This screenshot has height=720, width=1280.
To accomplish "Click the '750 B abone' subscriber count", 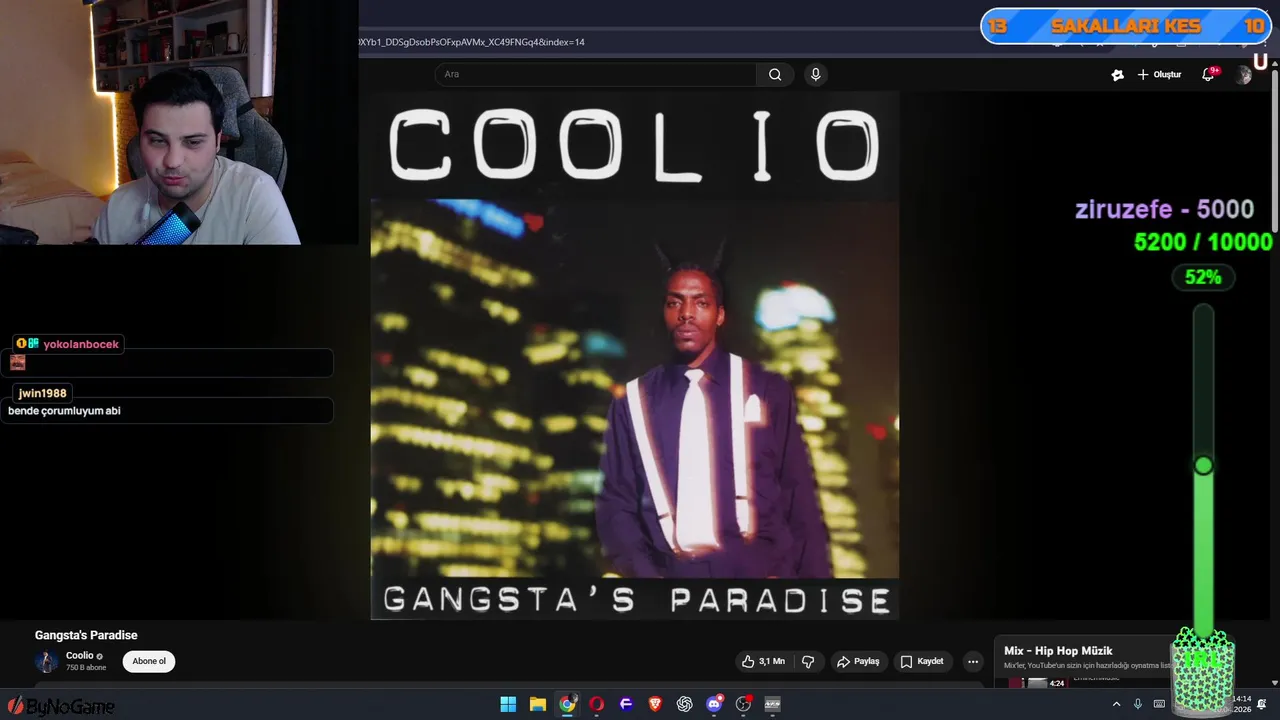I will pyautogui.click(x=86, y=668).
